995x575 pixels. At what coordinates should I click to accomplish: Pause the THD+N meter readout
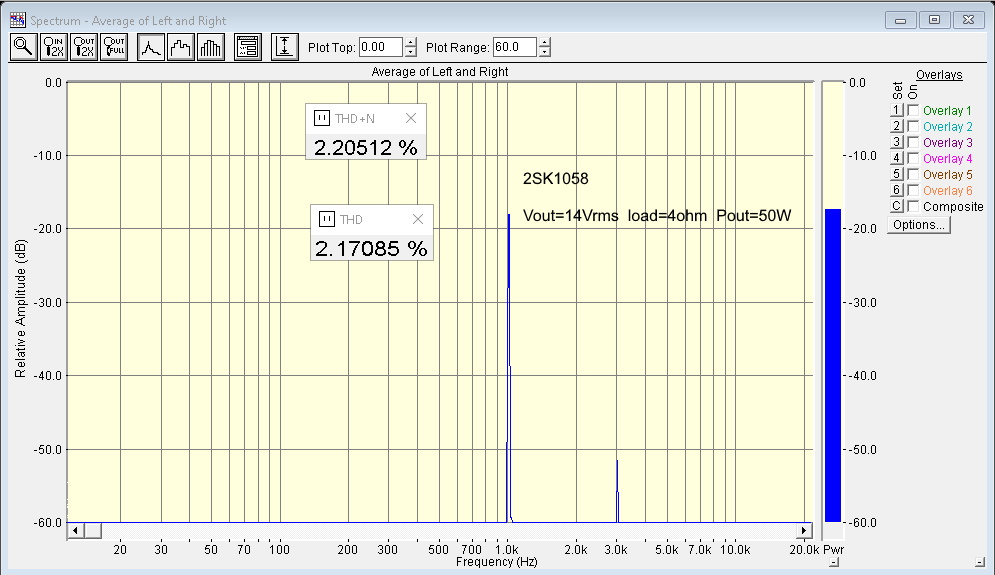(x=322, y=118)
